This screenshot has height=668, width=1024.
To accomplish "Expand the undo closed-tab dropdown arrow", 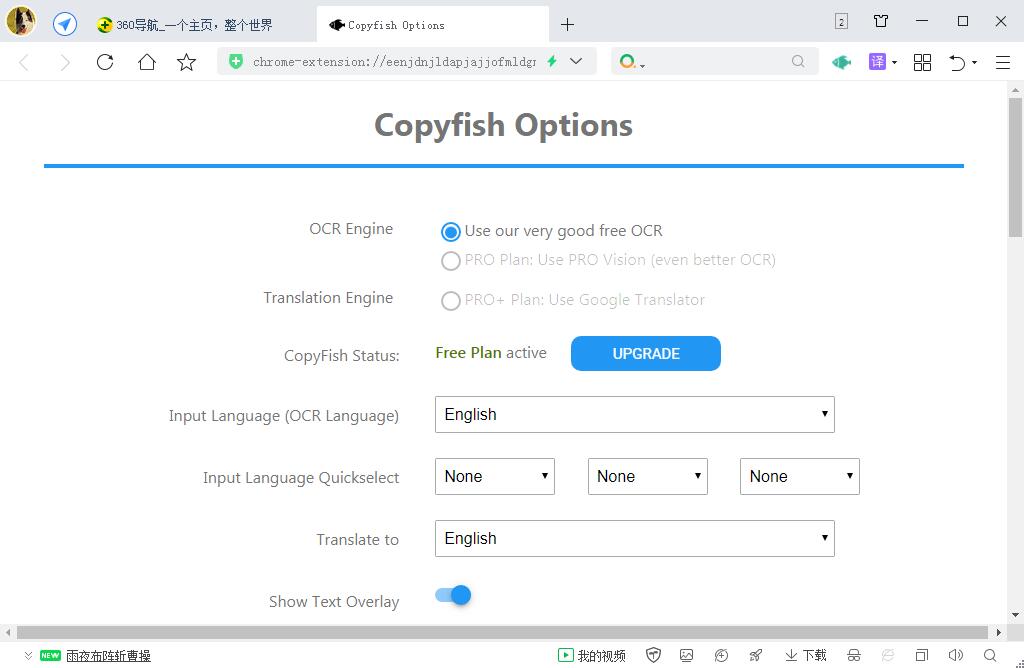I will [974, 63].
